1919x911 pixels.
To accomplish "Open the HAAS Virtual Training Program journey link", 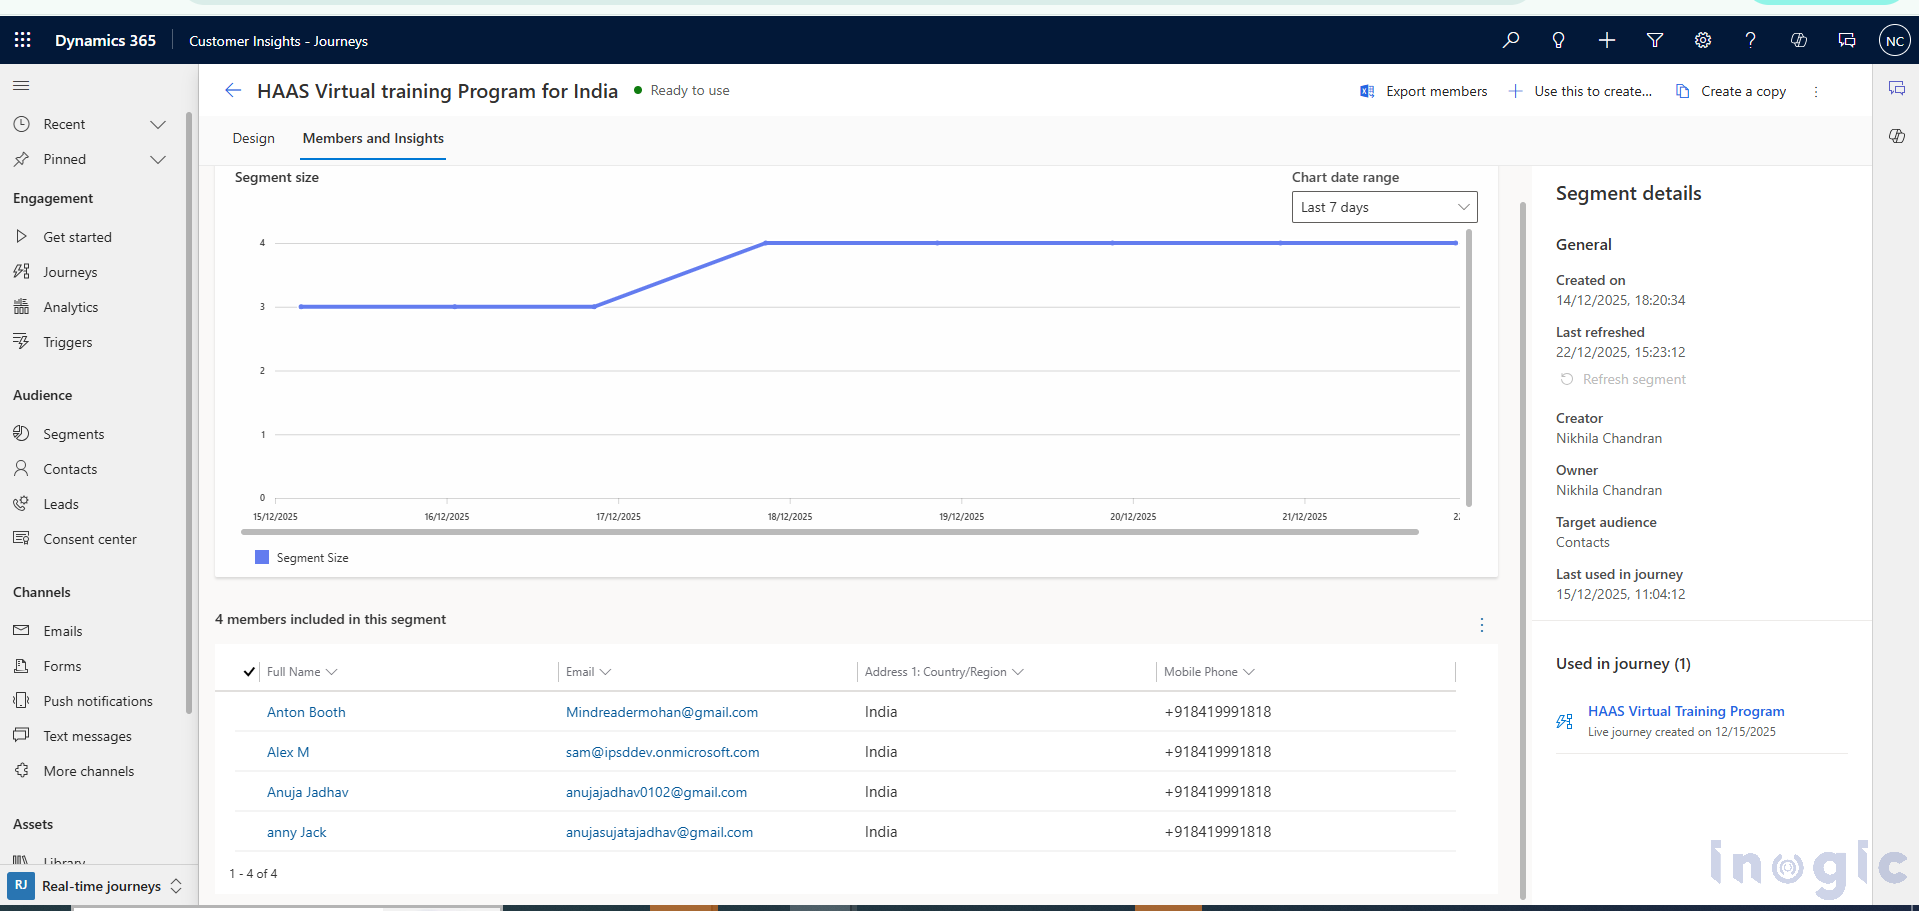I will 1685,711.
